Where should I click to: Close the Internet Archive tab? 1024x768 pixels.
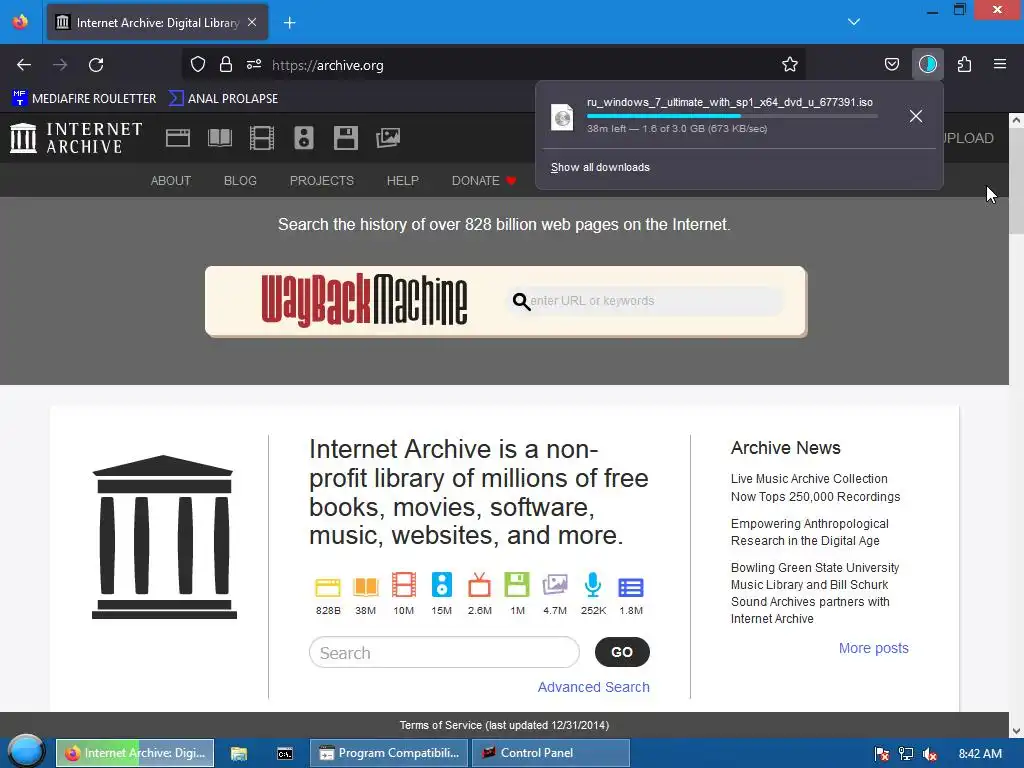(252, 22)
